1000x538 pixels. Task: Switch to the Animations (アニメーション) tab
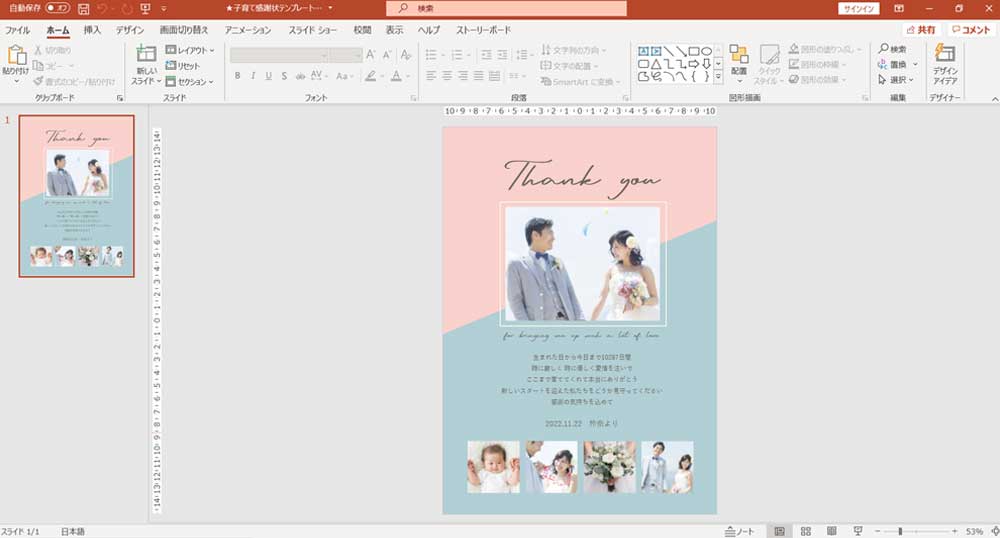pos(250,30)
